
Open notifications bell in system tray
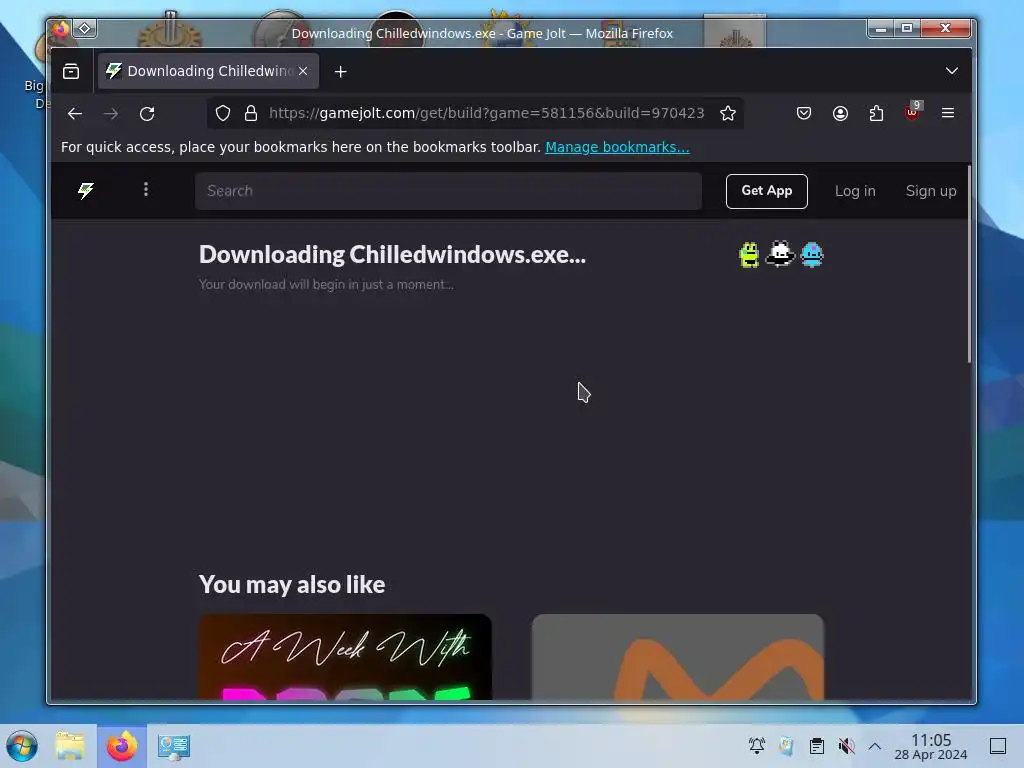757,746
